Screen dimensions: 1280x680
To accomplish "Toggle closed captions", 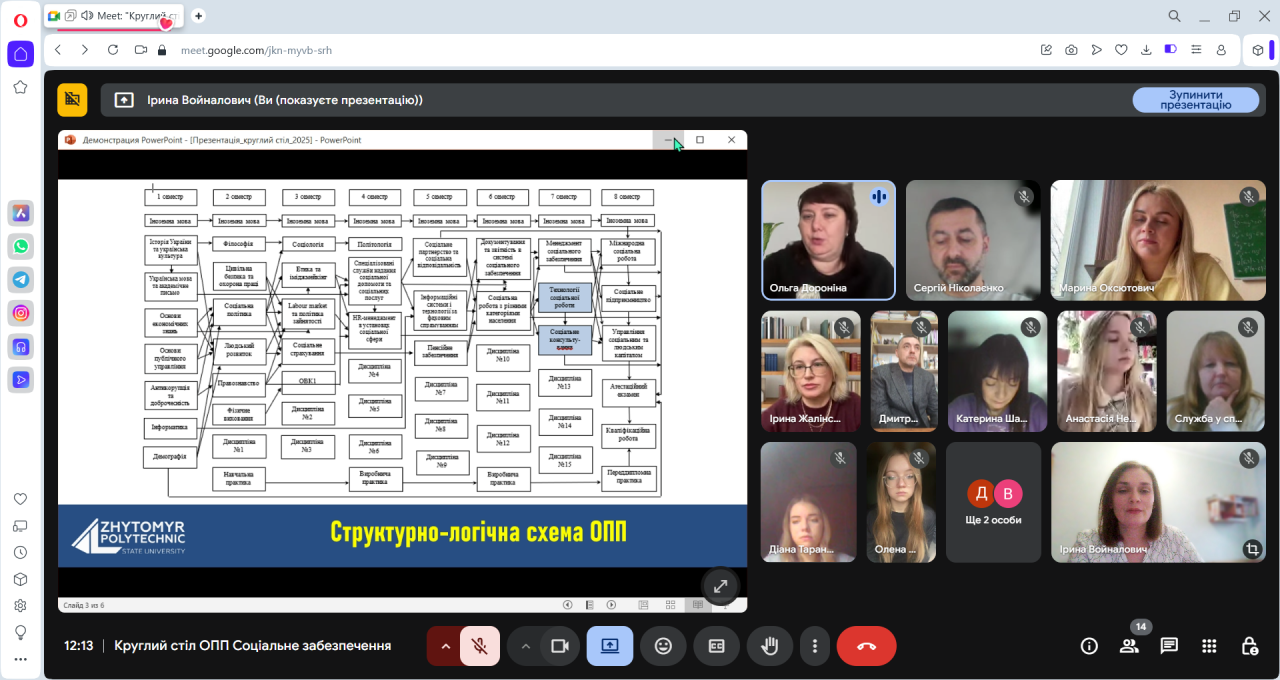I will click(716, 646).
